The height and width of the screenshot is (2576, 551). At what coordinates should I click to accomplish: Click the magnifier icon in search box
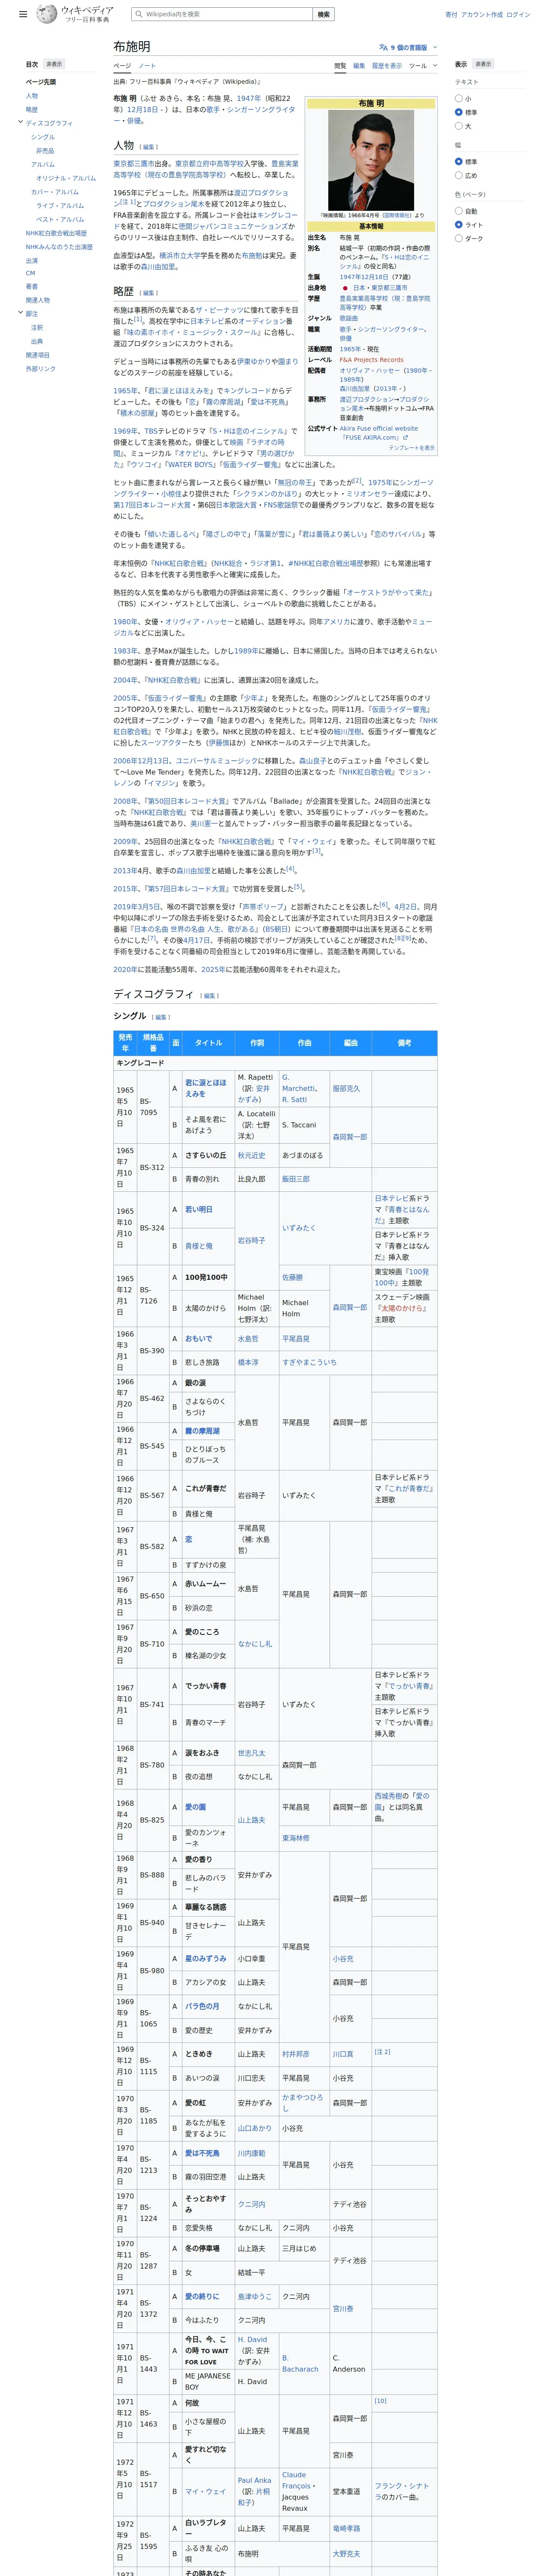(x=138, y=14)
